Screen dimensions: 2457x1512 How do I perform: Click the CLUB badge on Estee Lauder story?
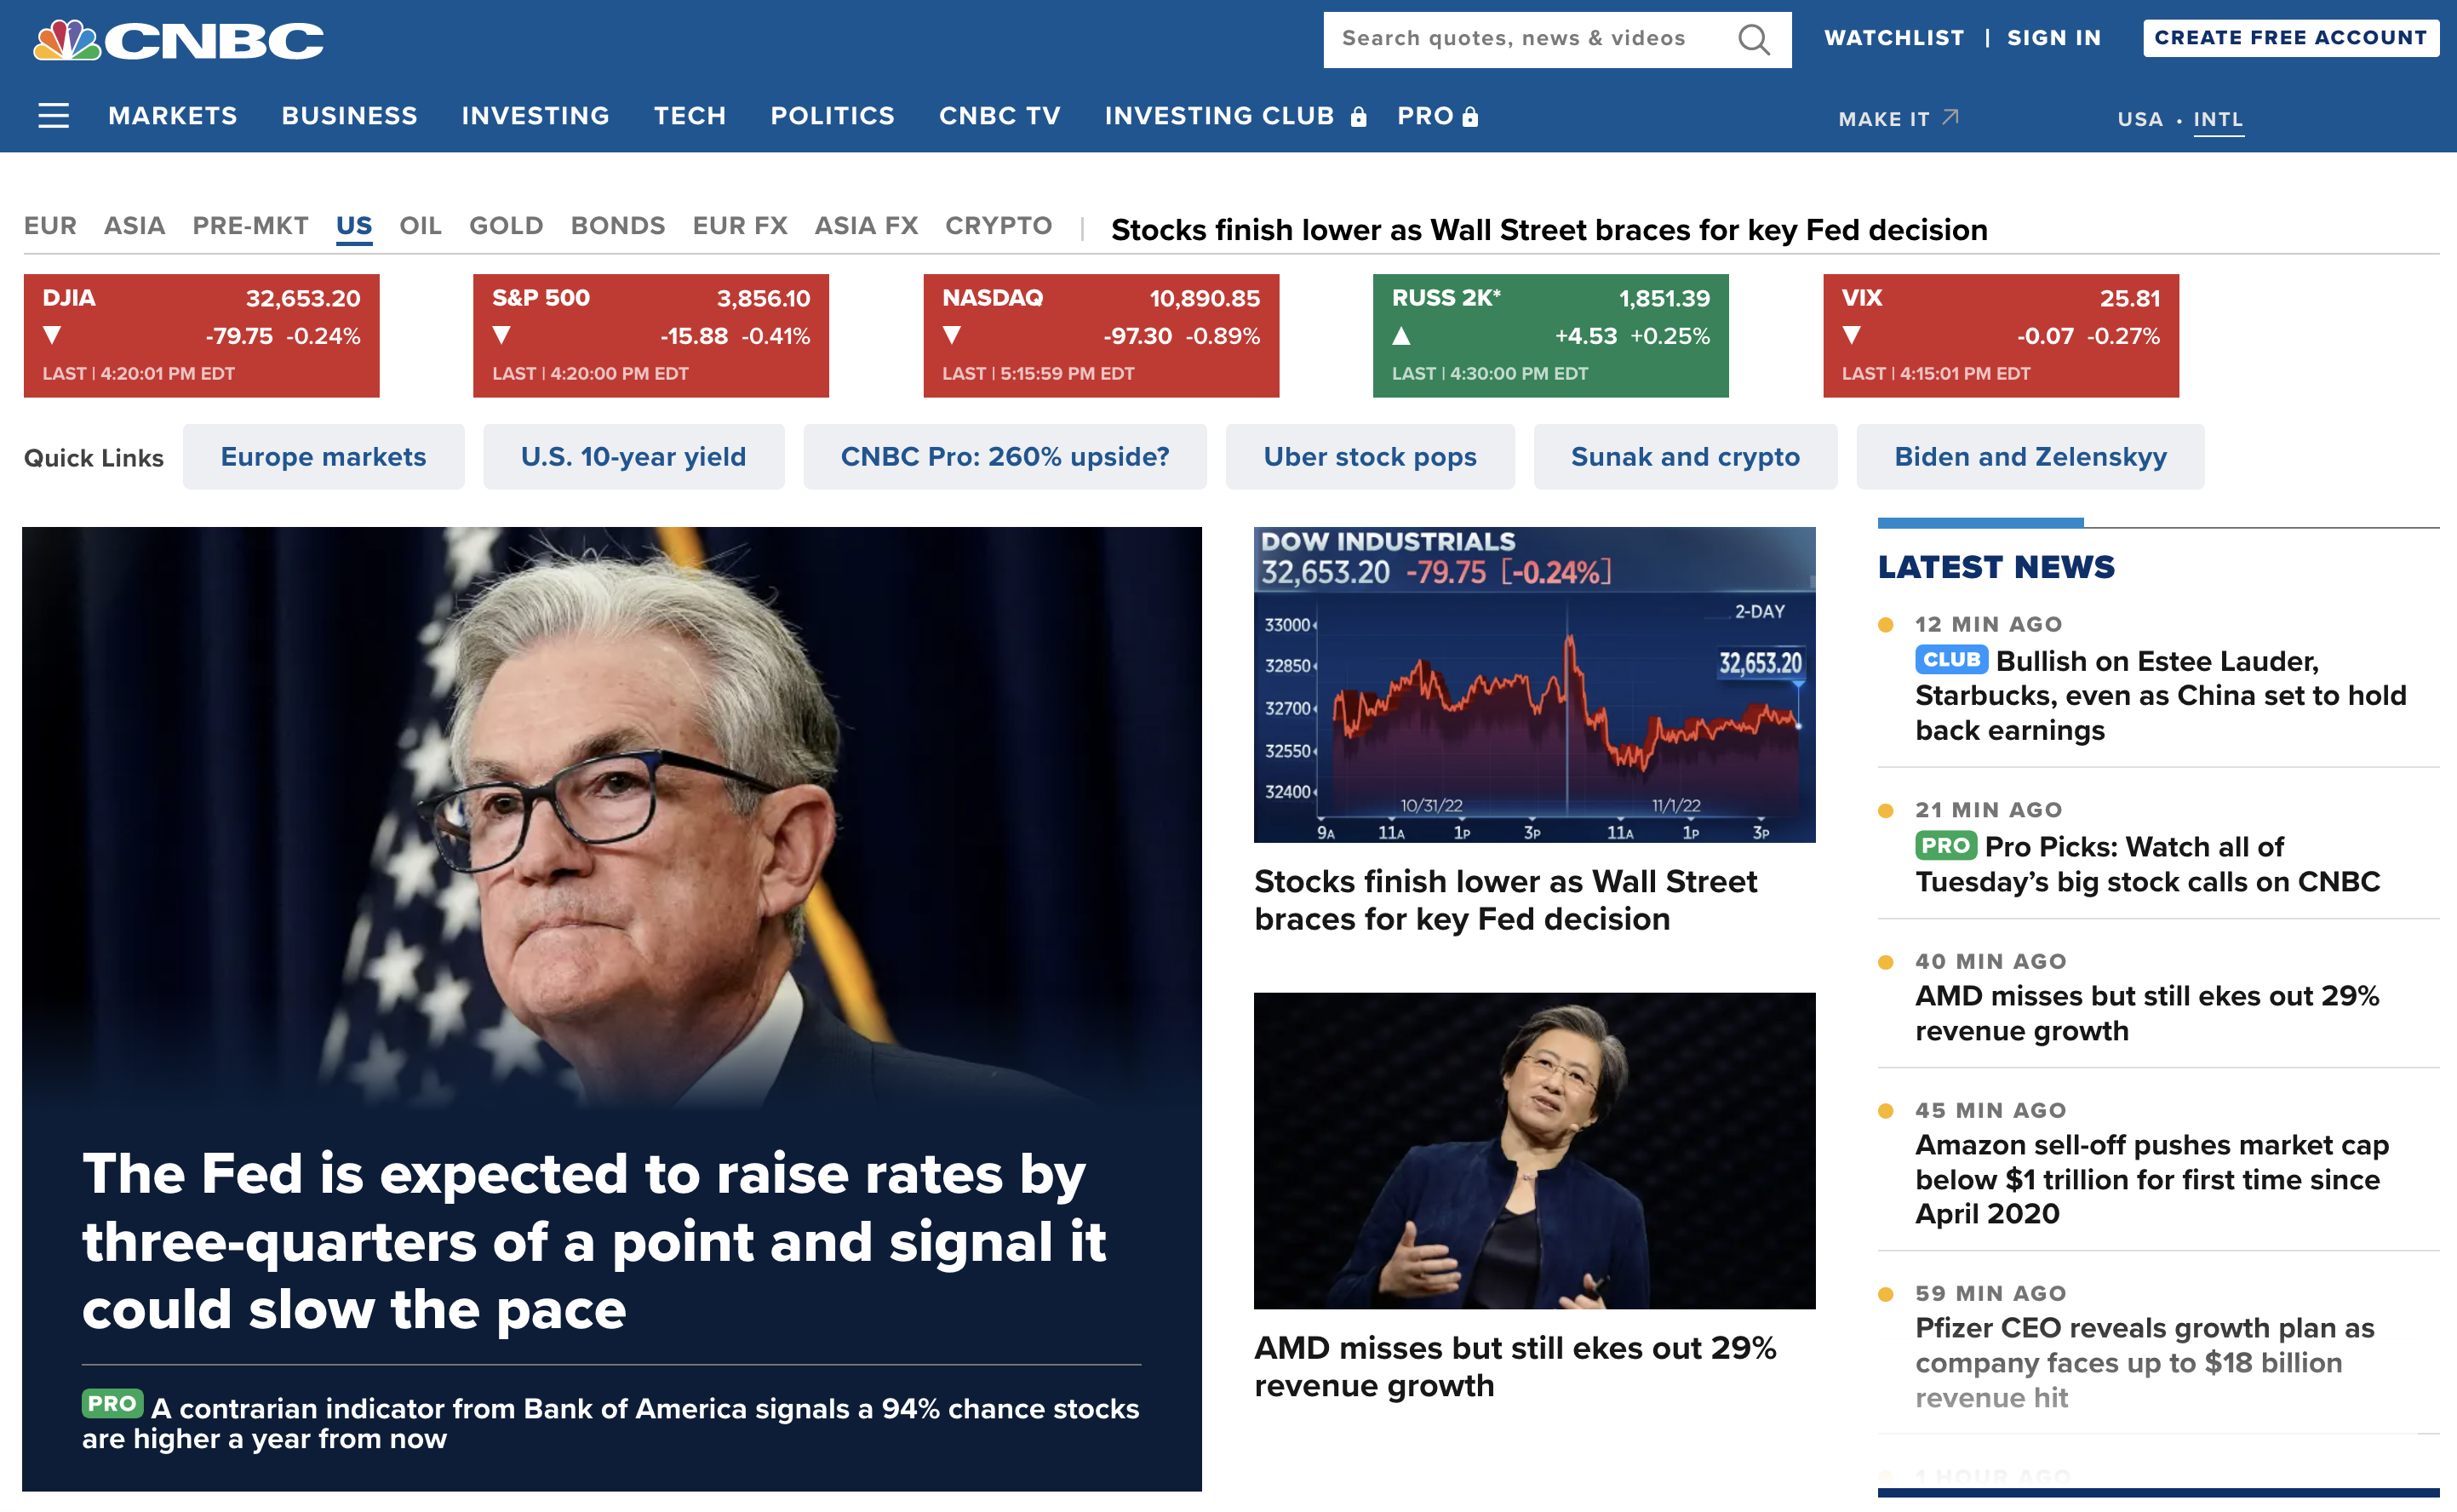[x=1951, y=660]
